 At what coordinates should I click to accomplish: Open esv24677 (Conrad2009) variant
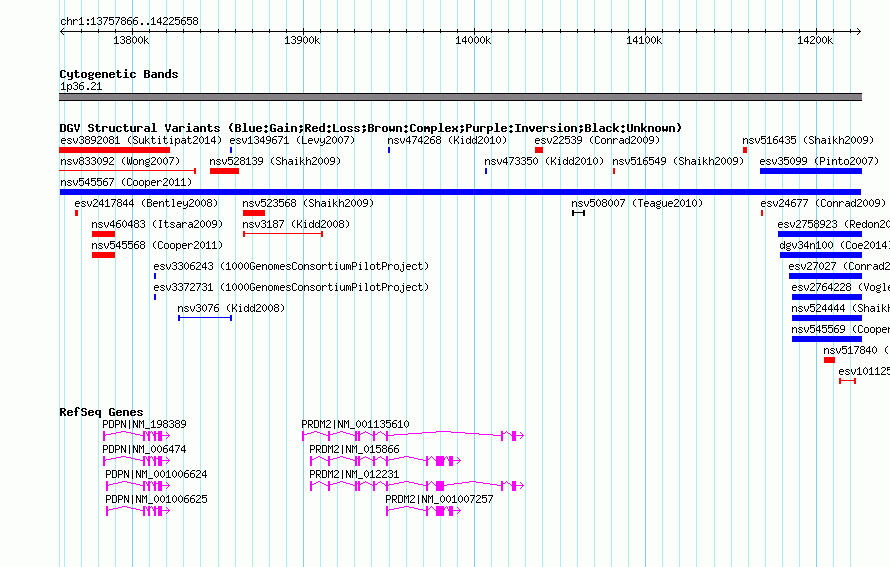[x=823, y=203]
